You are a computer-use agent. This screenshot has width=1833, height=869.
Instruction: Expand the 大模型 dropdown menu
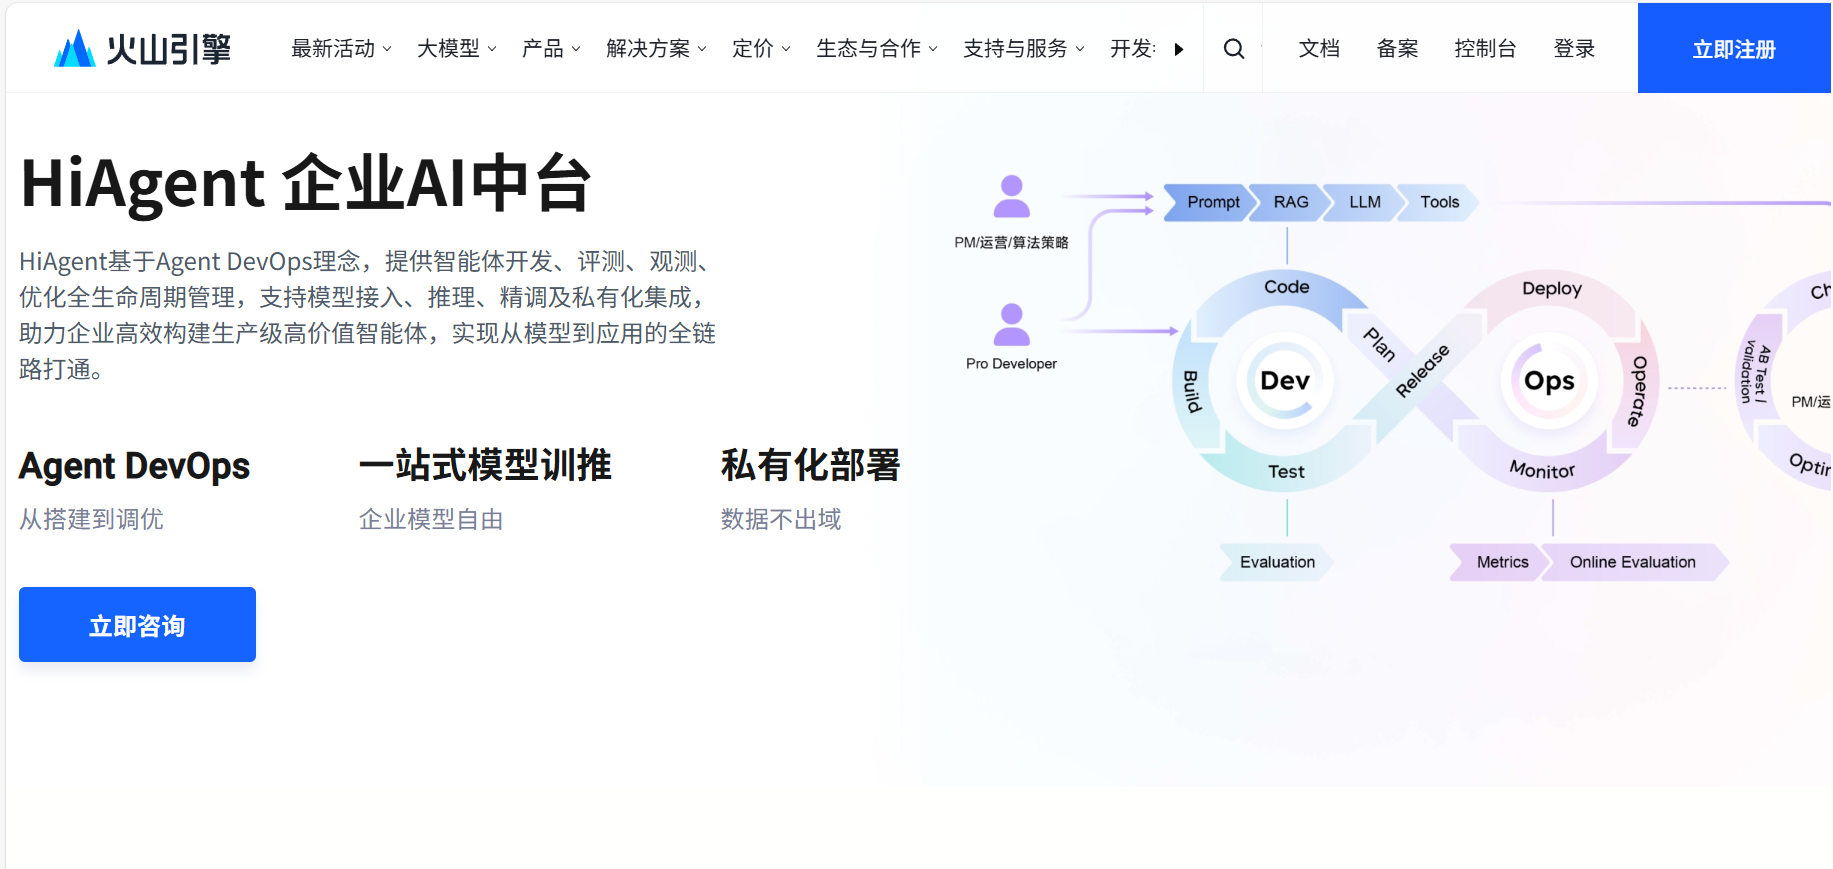pos(456,49)
